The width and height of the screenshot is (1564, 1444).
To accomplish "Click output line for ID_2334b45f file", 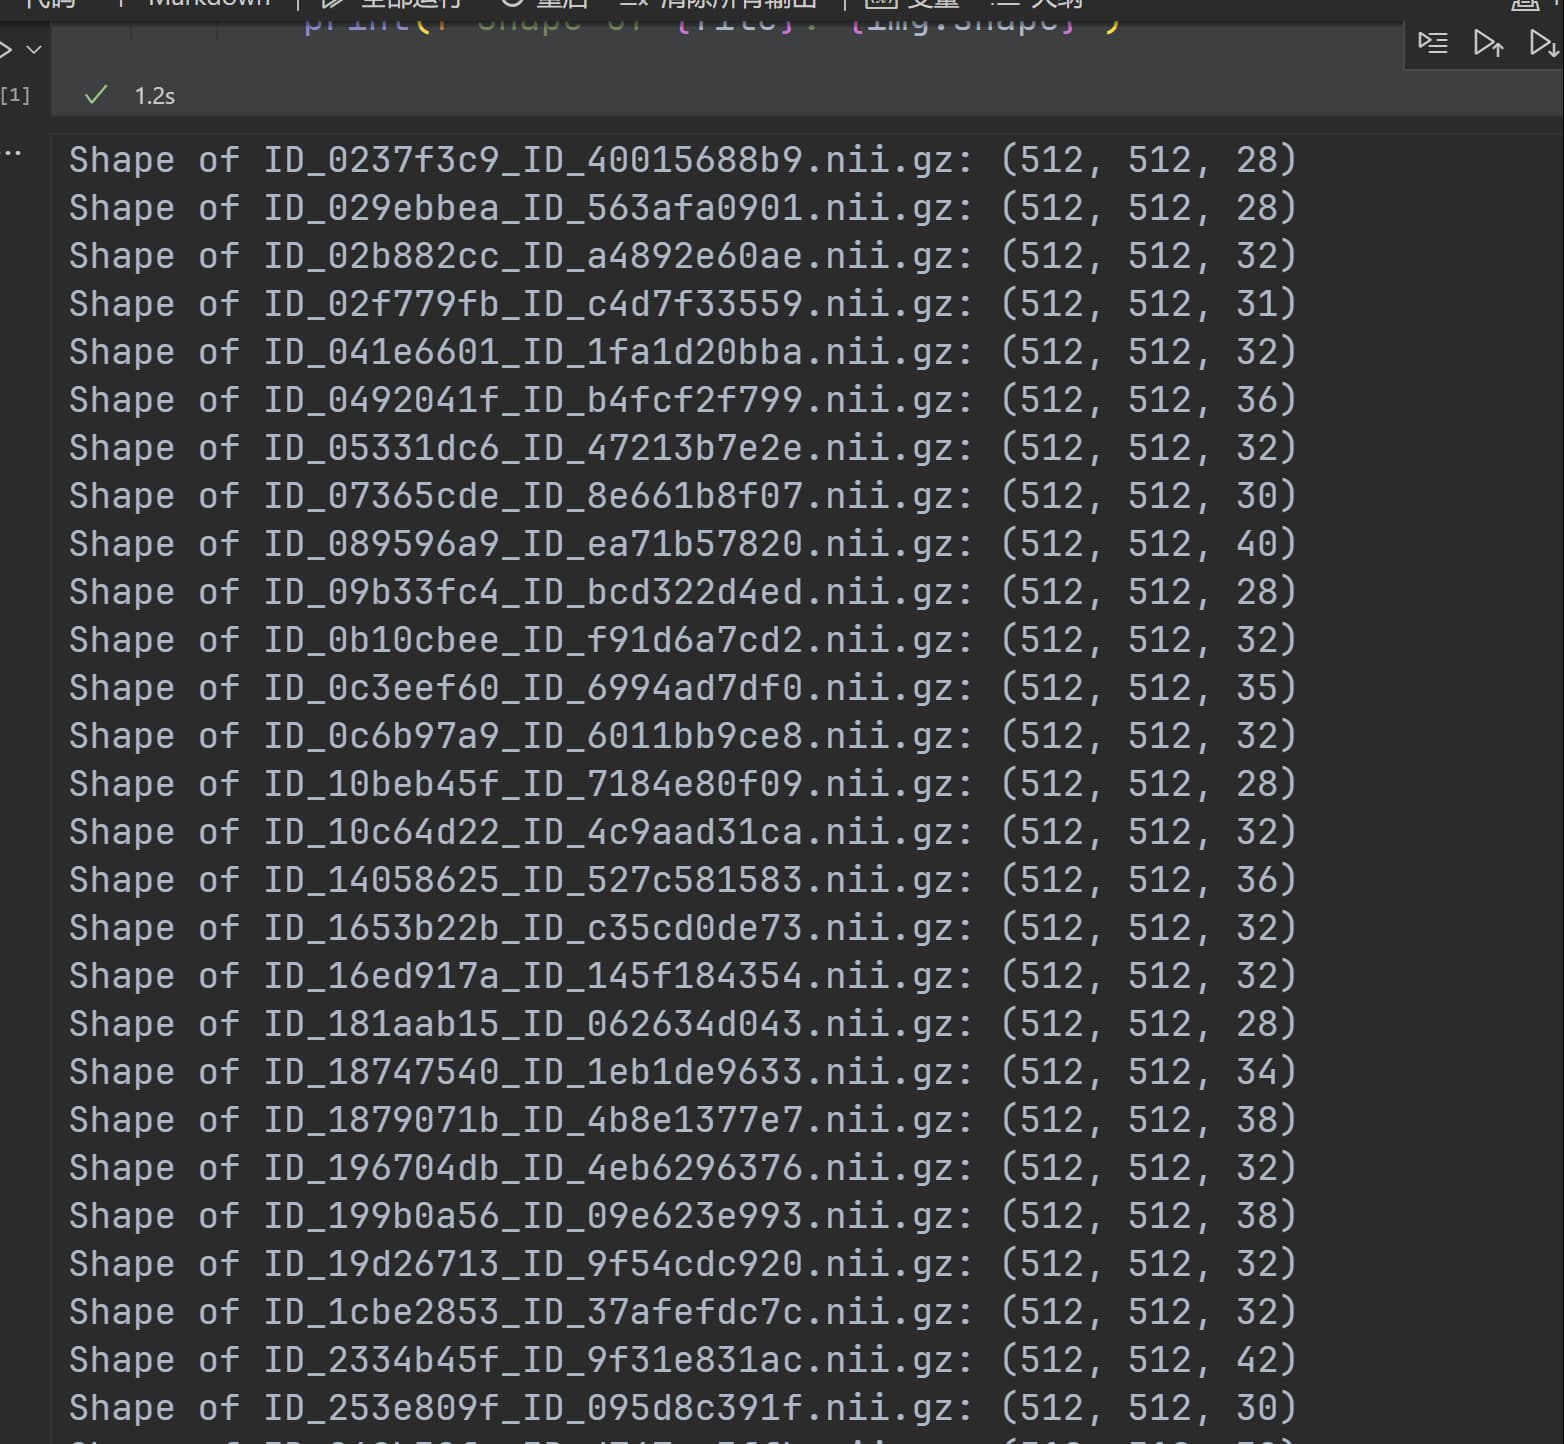I will [x=682, y=1360].
